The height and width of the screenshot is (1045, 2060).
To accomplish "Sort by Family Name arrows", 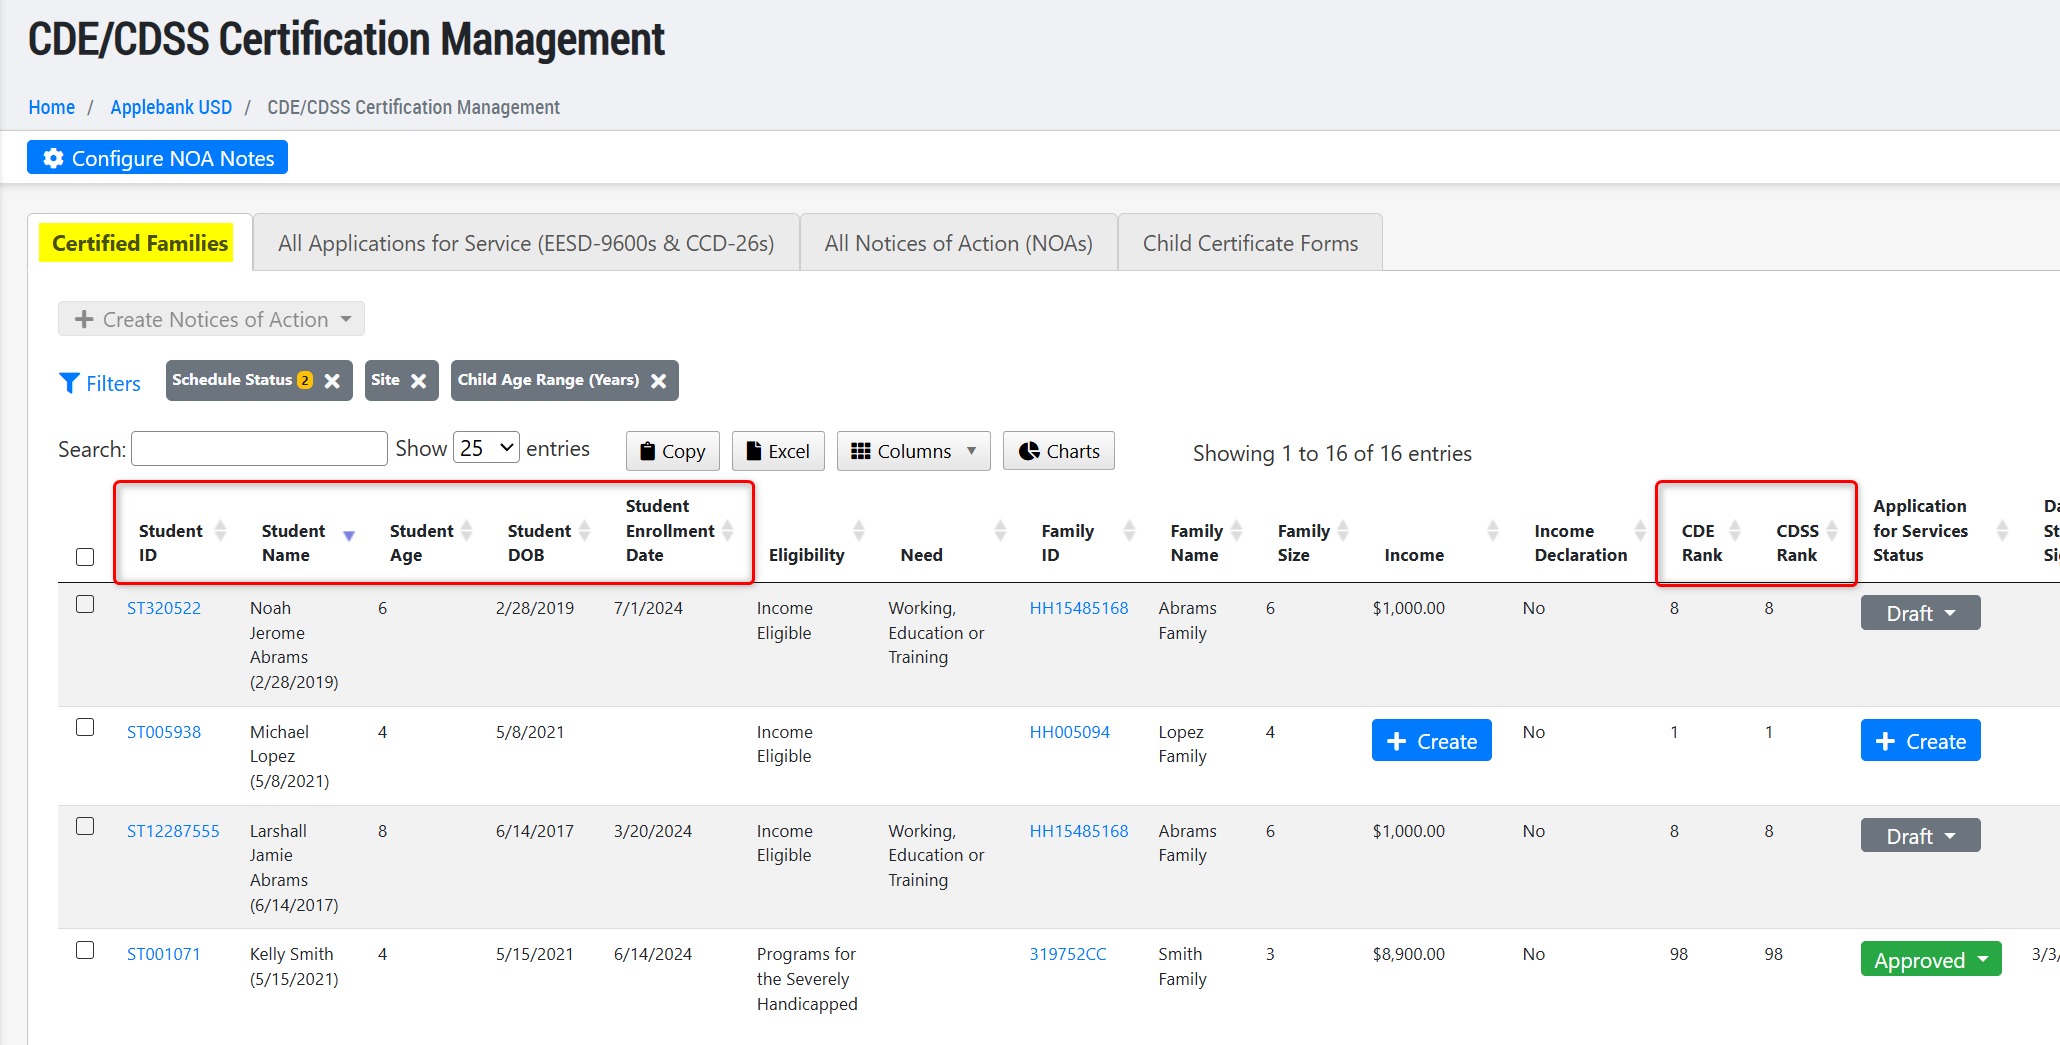I will (x=1237, y=530).
